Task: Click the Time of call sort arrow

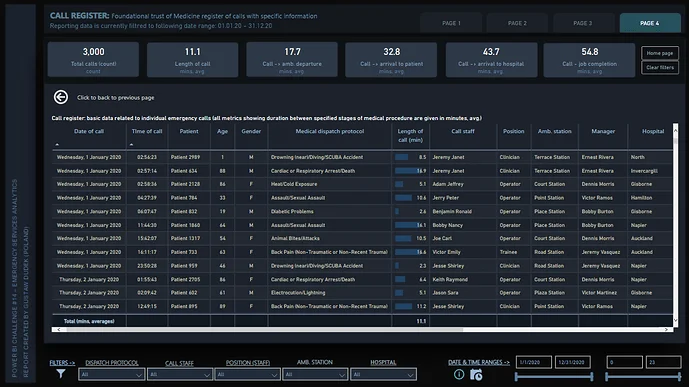Action: (x=131, y=144)
